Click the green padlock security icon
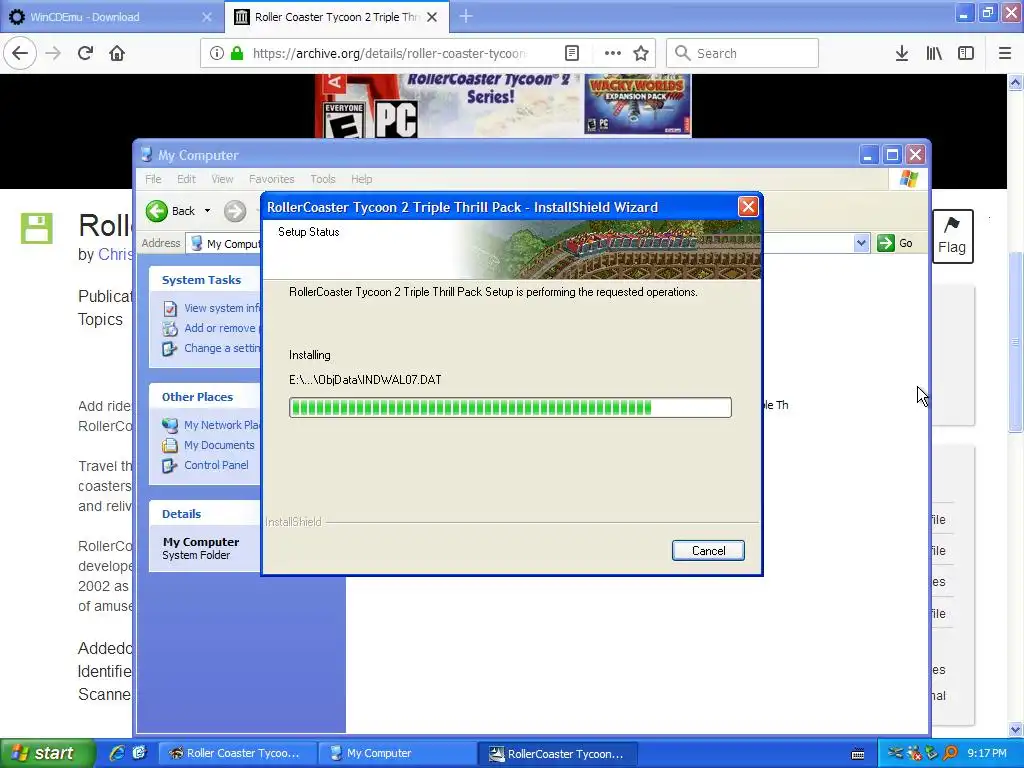This screenshot has height=768, width=1024. [x=238, y=53]
